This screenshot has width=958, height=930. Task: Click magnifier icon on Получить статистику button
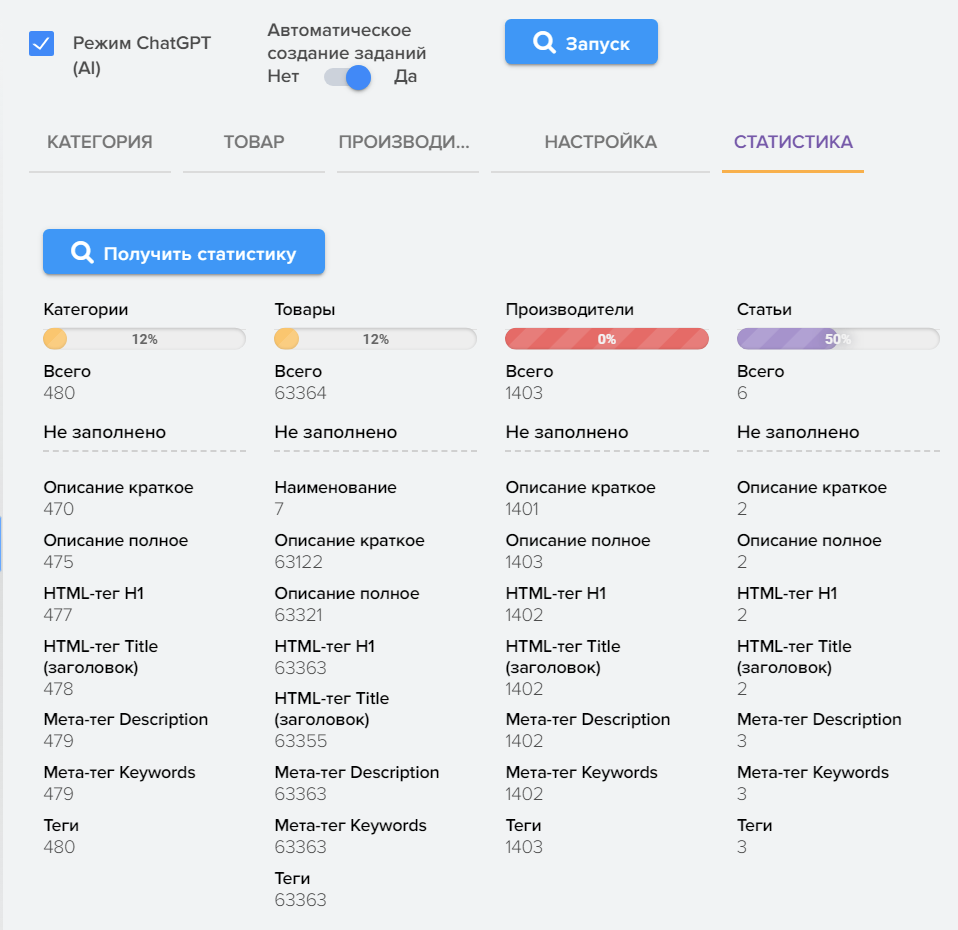tap(82, 253)
